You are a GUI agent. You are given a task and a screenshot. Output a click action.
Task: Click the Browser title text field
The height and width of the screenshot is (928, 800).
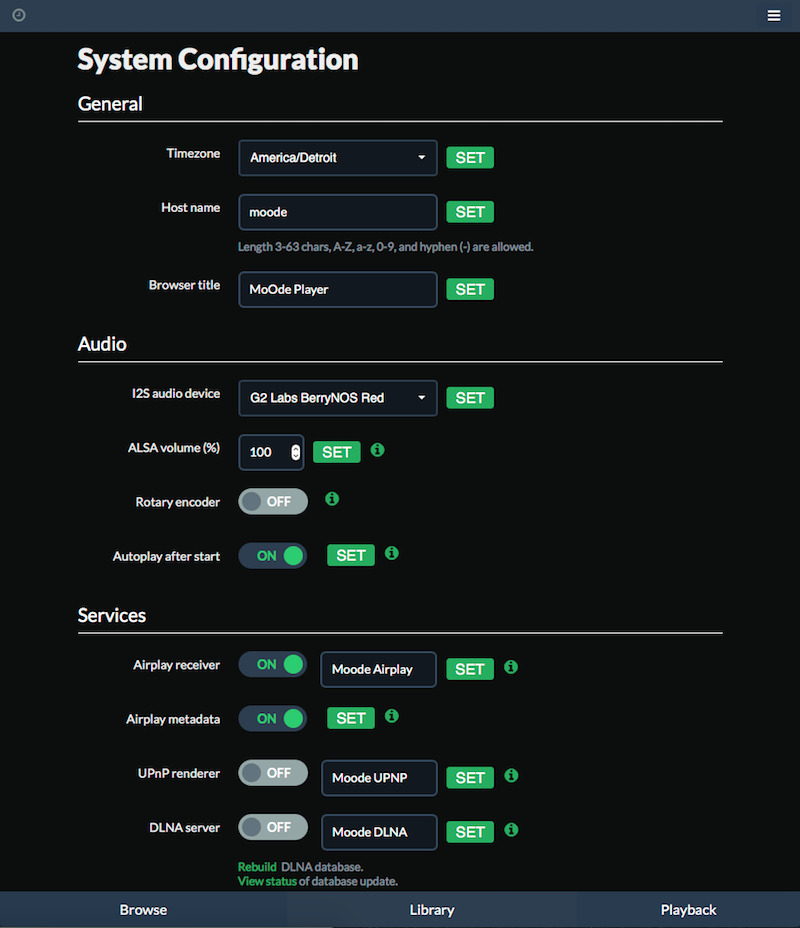(x=338, y=289)
